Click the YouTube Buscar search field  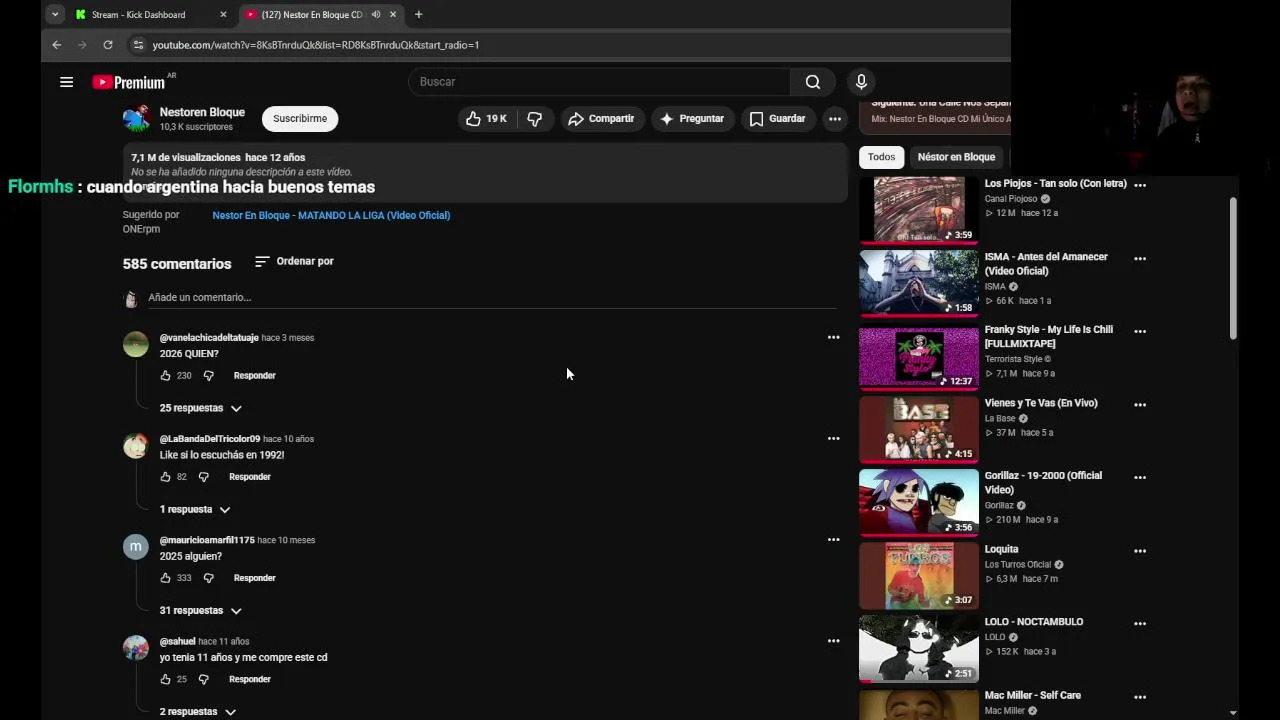pyautogui.click(x=599, y=82)
